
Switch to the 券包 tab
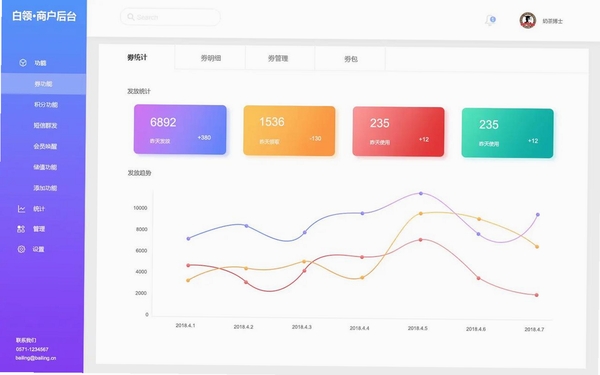click(x=351, y=59)
